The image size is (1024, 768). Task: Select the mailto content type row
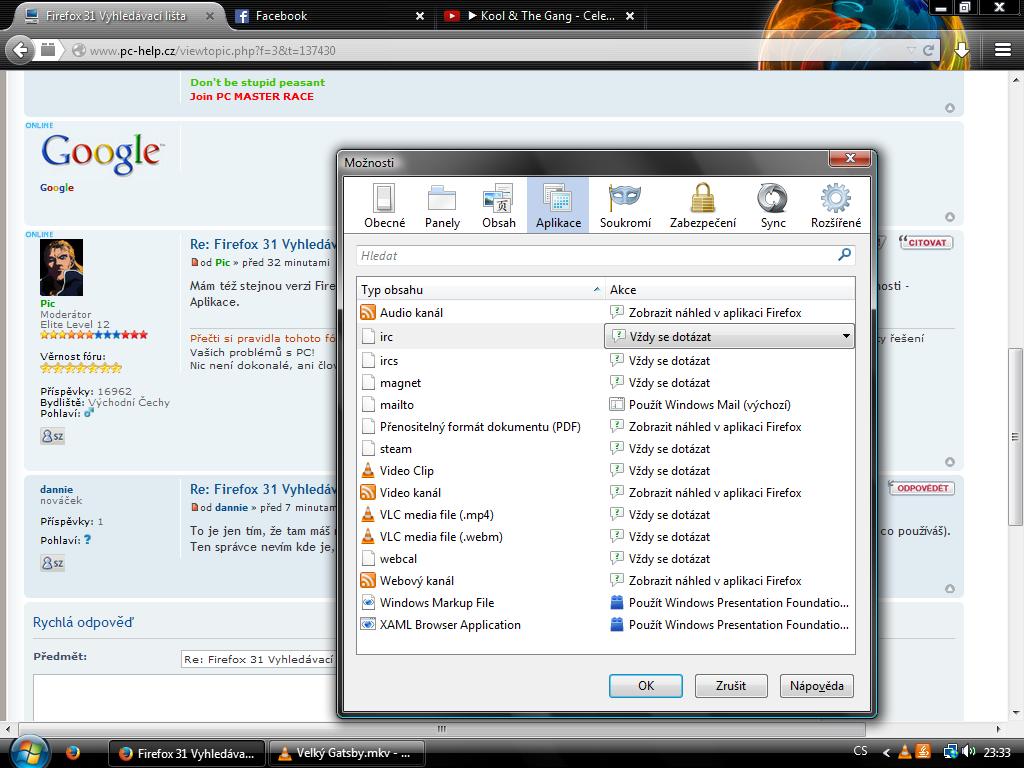point(605,405)
